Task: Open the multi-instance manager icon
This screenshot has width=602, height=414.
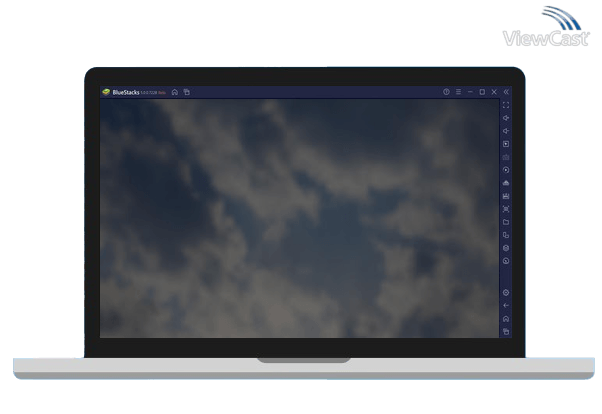Action: [x=506, y=235]
